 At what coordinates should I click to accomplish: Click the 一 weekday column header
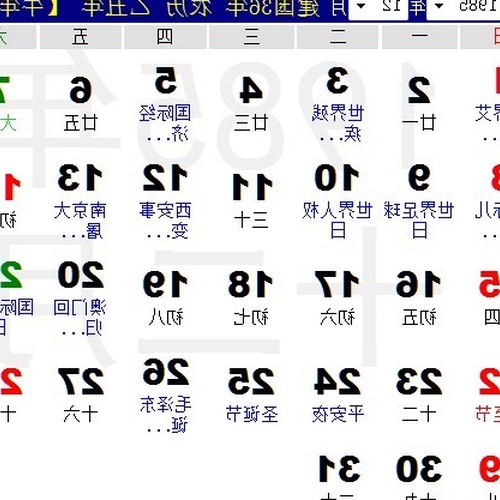click(x=420, y=37)
